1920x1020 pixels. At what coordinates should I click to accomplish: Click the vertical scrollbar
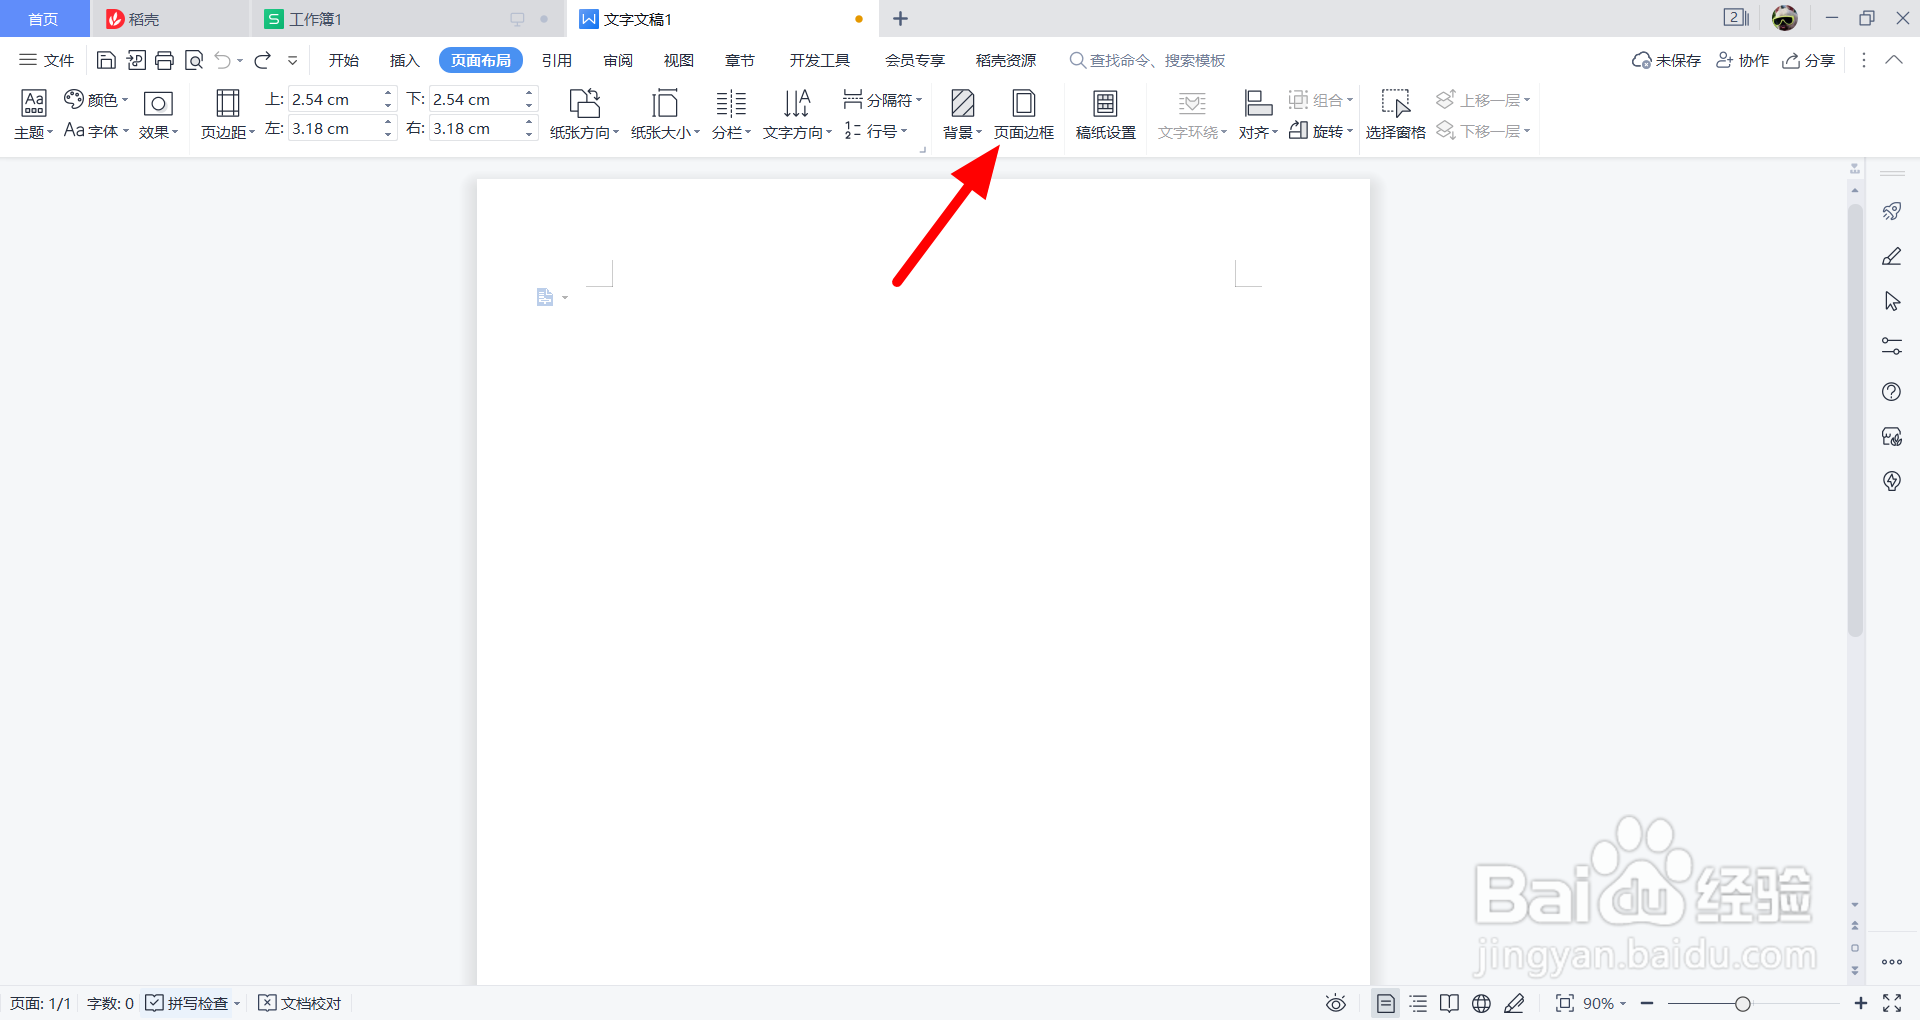tap(1855, 420)
